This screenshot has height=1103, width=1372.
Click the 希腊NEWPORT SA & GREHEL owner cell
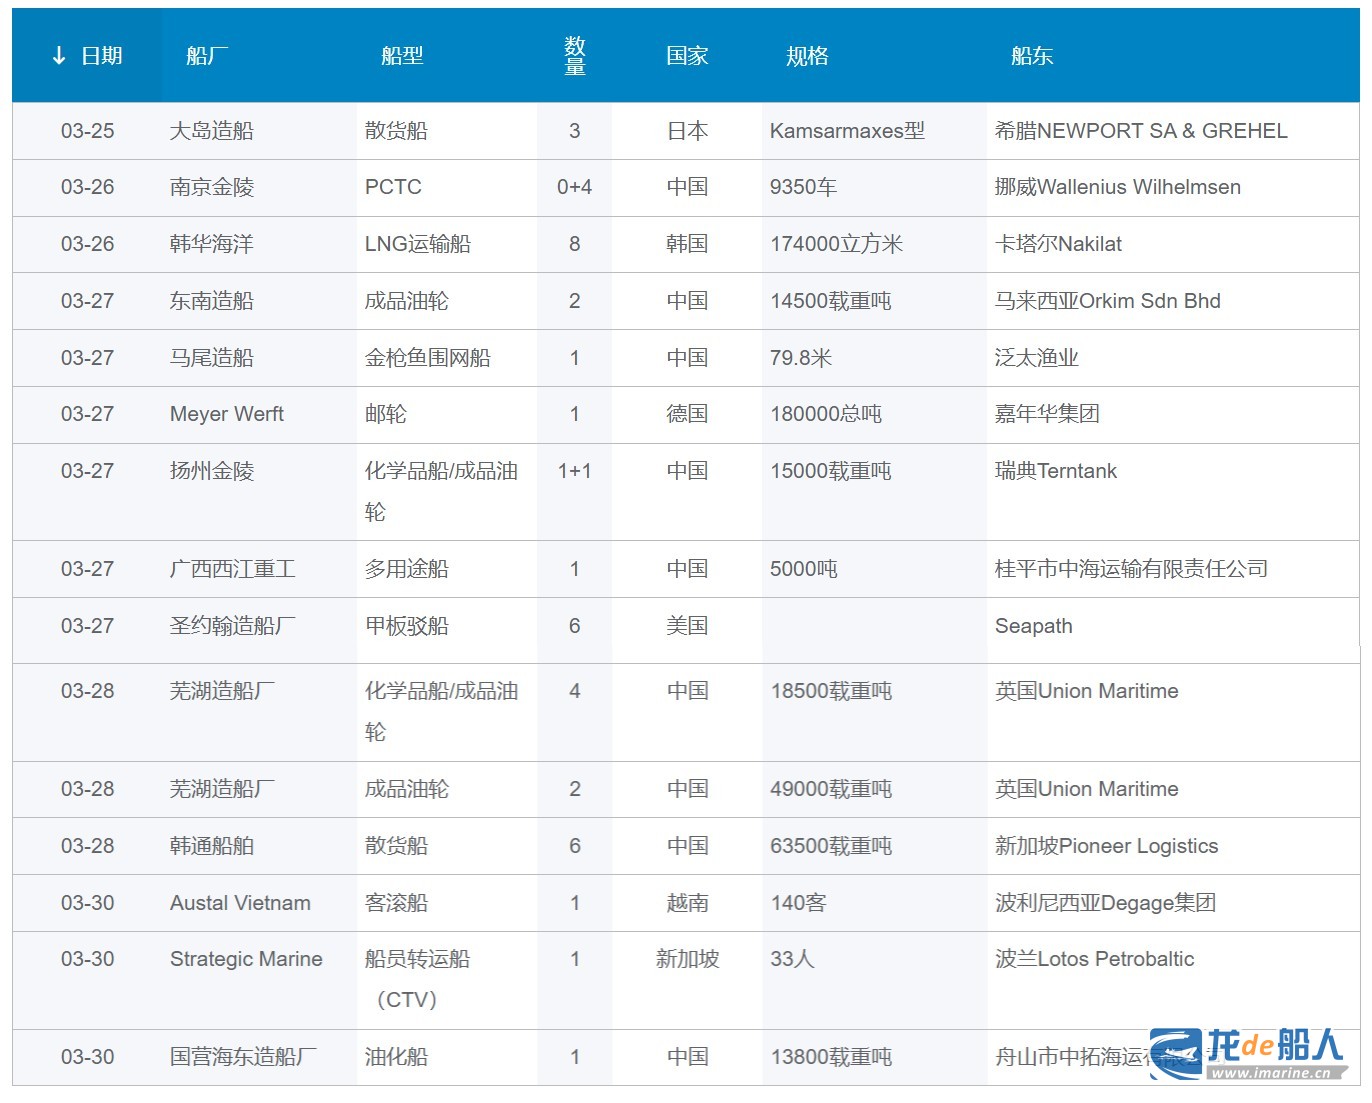pos(1141,131)
